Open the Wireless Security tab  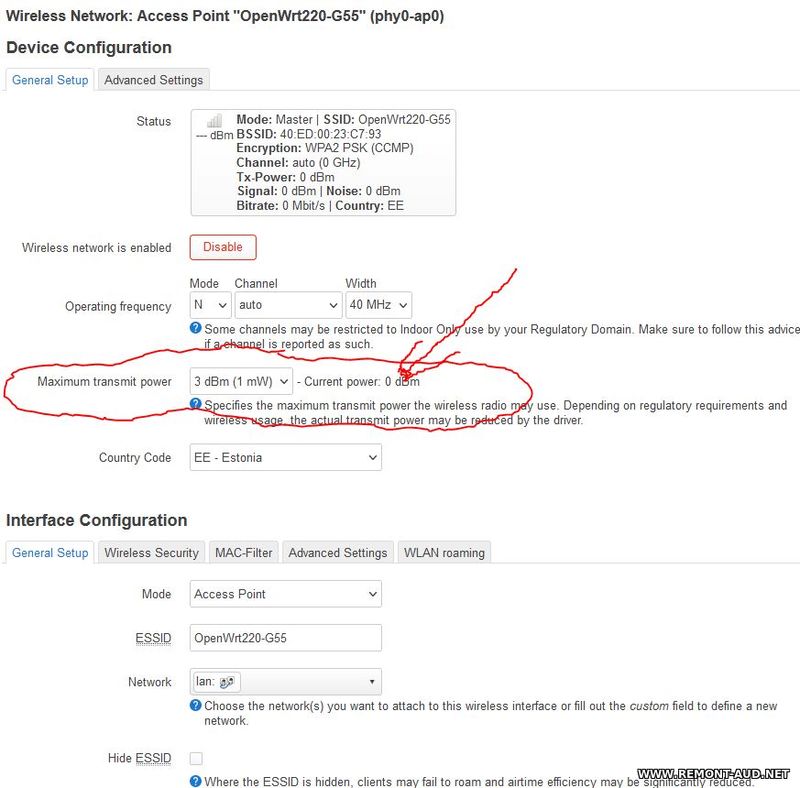point(152,553)
